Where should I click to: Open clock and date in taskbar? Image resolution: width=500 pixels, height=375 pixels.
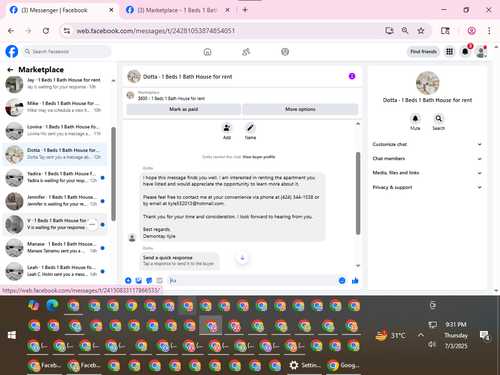tap(456, 335)
